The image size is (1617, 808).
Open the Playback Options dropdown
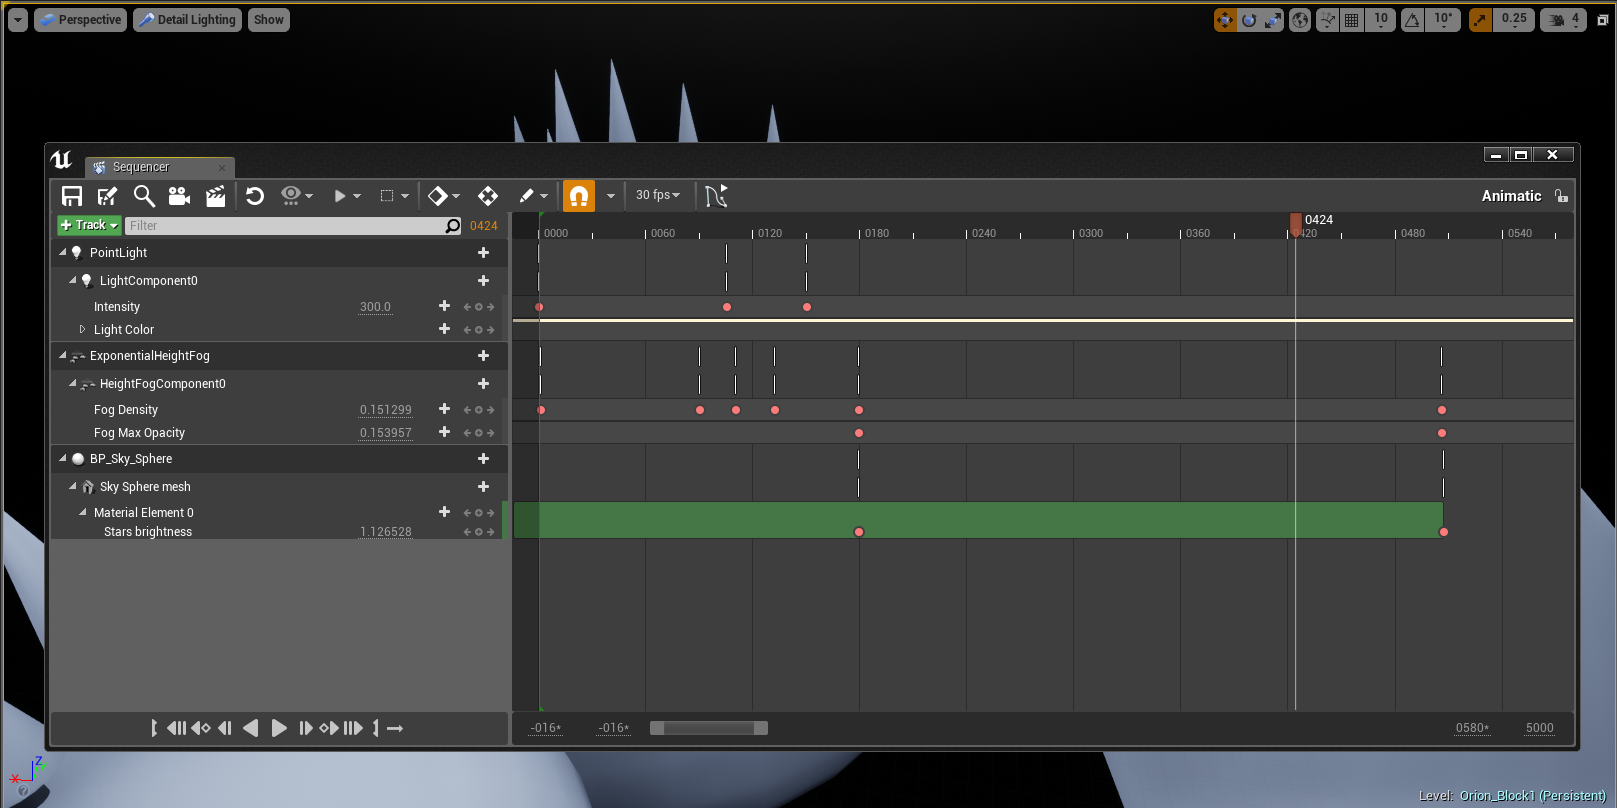346,196
